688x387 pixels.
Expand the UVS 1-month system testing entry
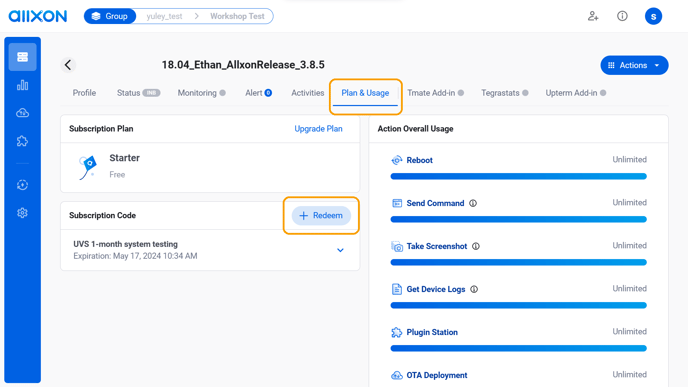point(340,250)
